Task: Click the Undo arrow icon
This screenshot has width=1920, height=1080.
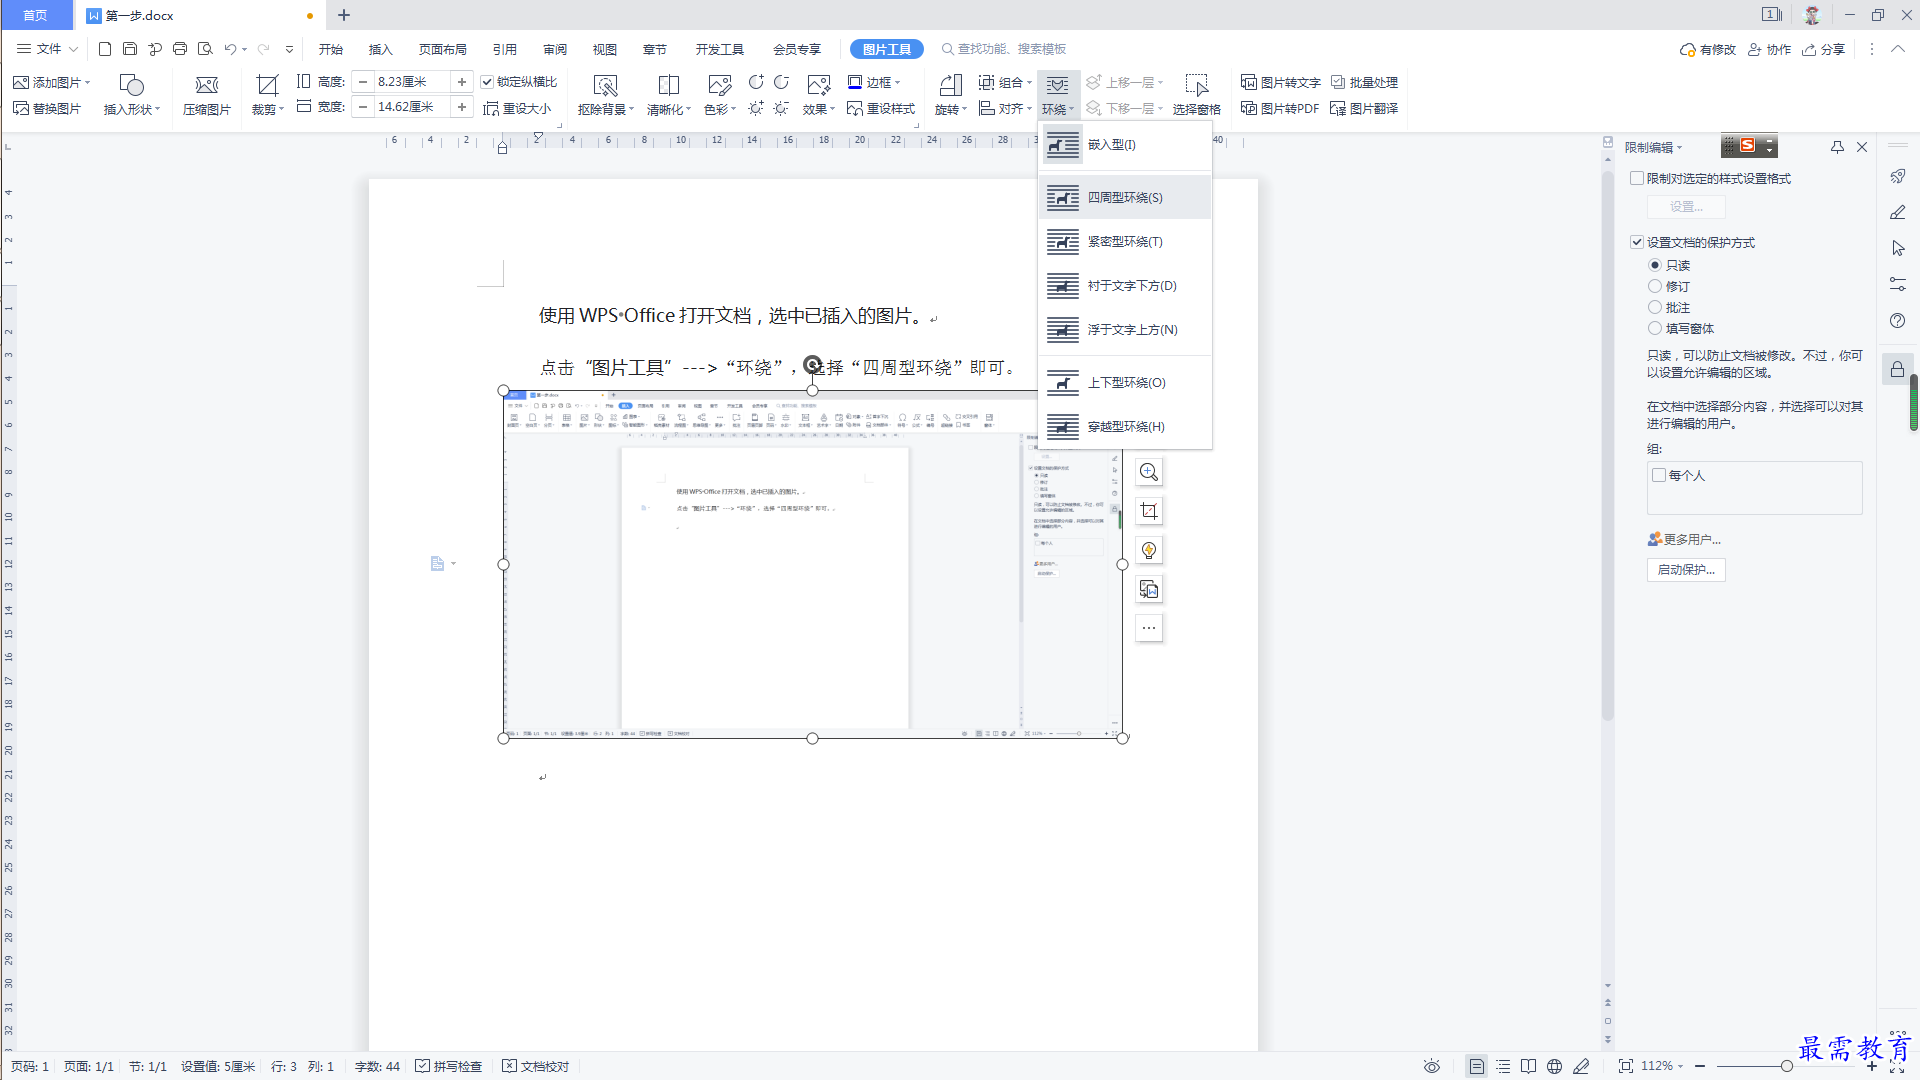Action: tap(230, 48)
